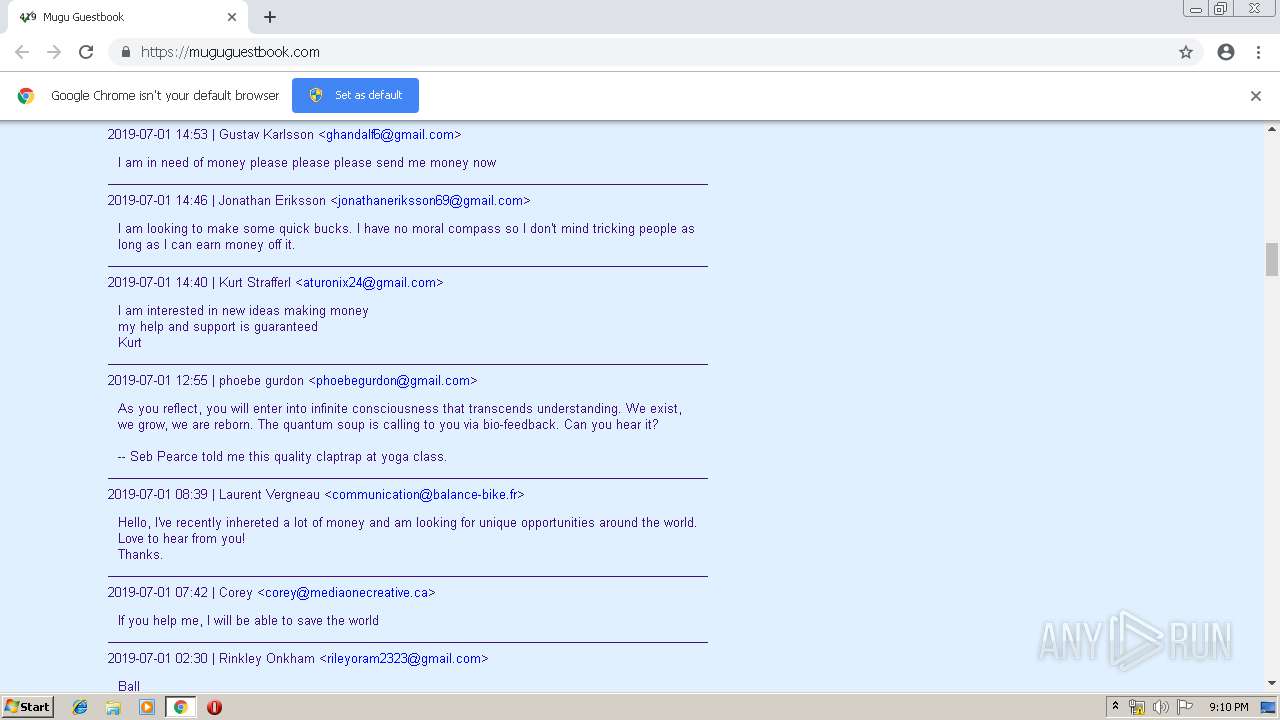View site security lock information

[125, 52]
